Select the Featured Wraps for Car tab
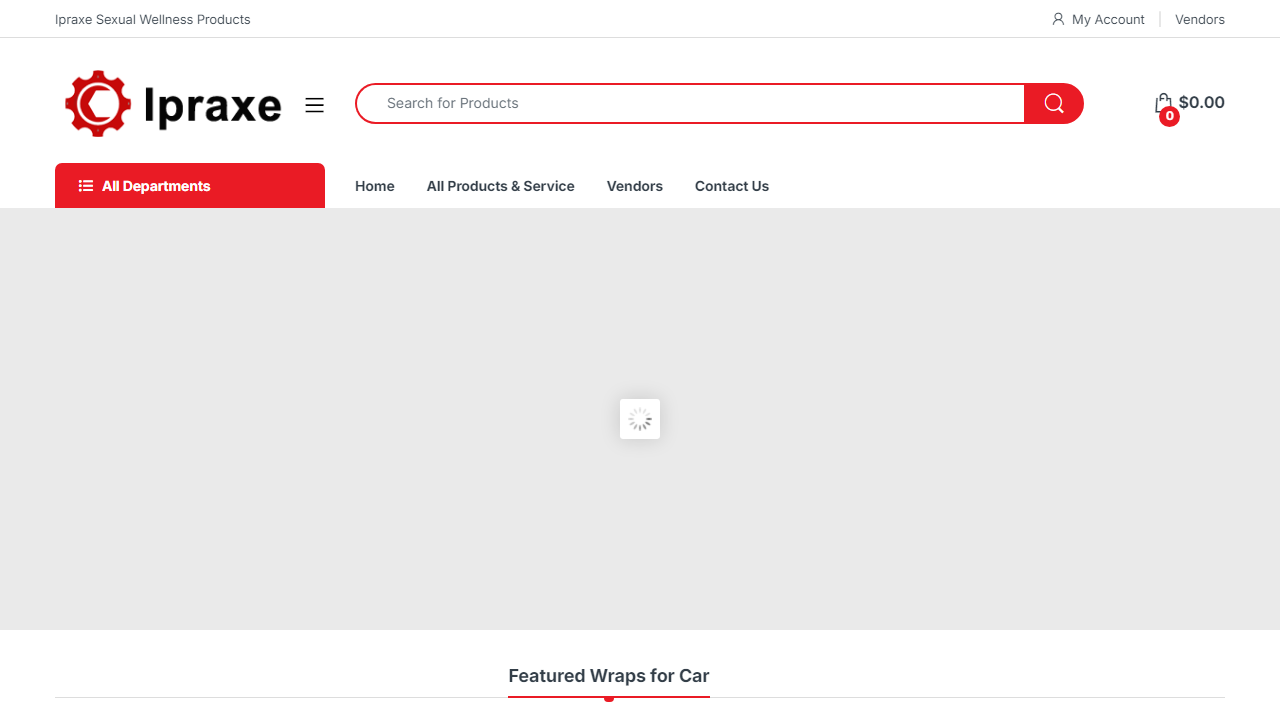Image resolution: width=1280 pixels, height=720 pixels. (x=609, y=676)
